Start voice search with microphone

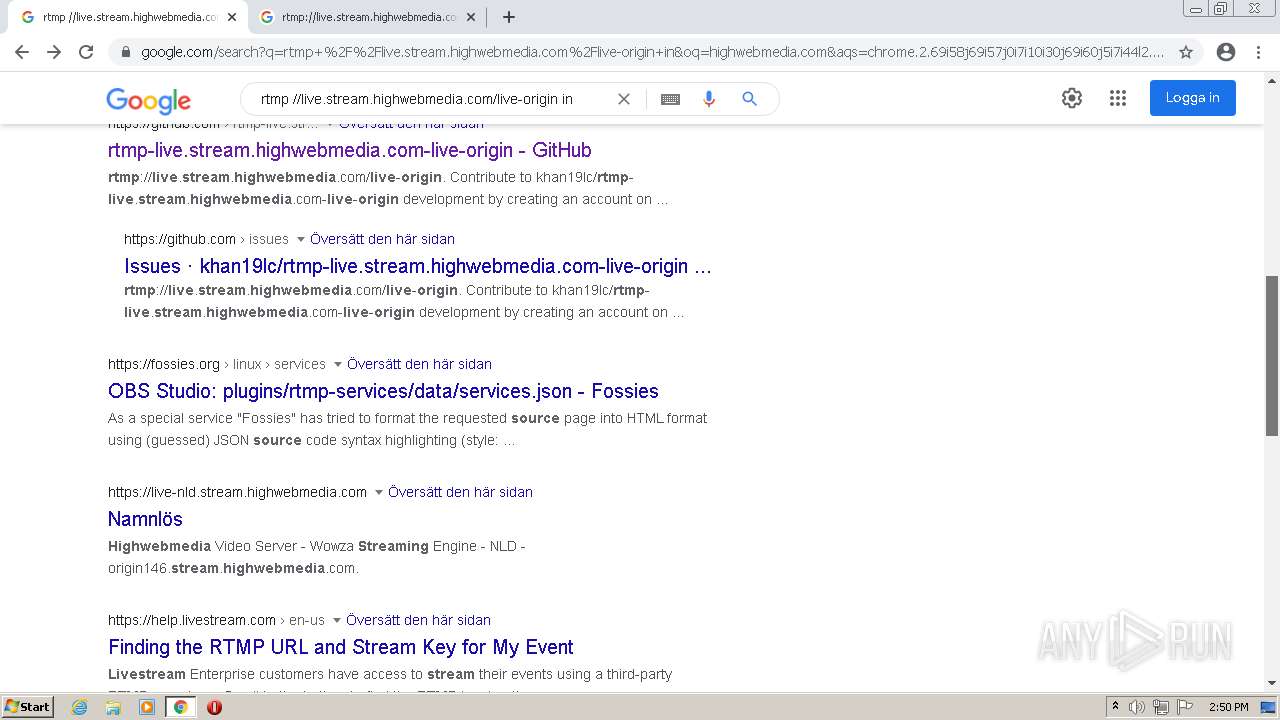(x=709, y=99)
